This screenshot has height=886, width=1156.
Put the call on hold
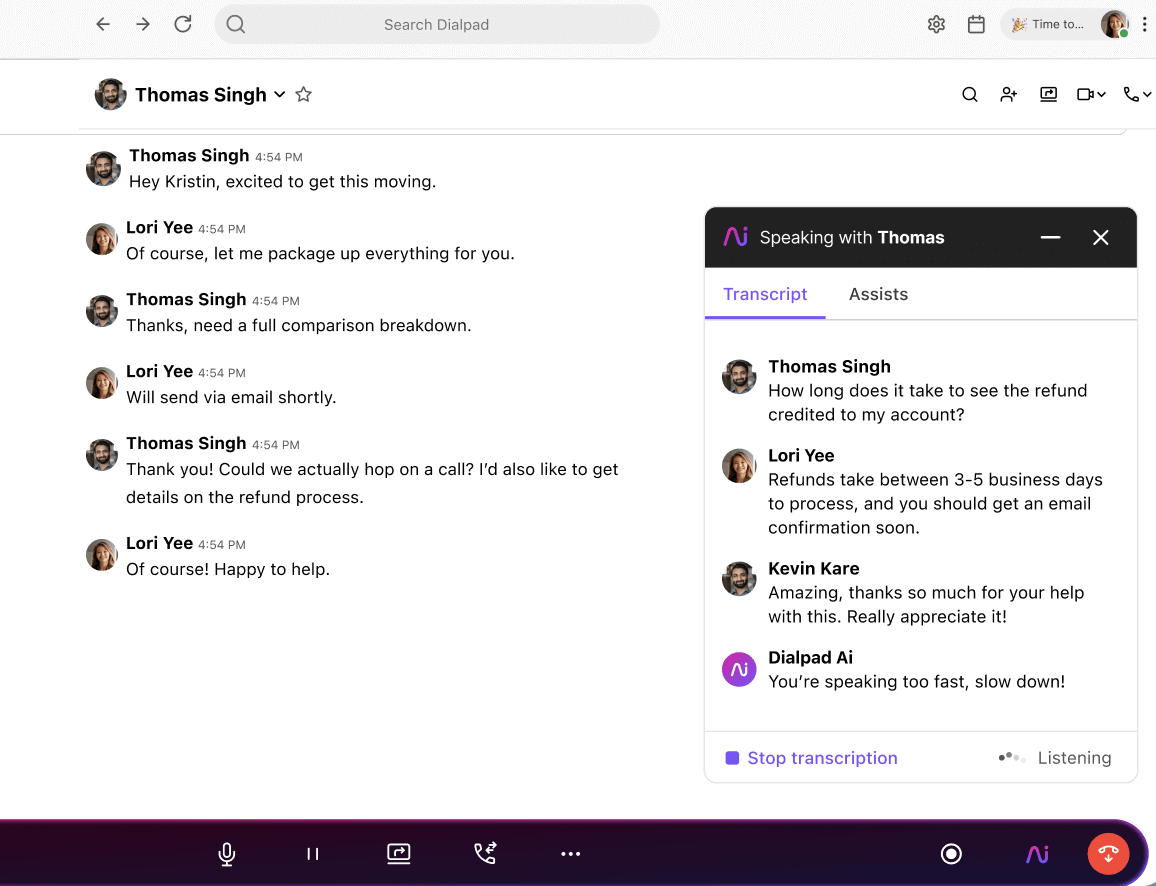(313, 854)
